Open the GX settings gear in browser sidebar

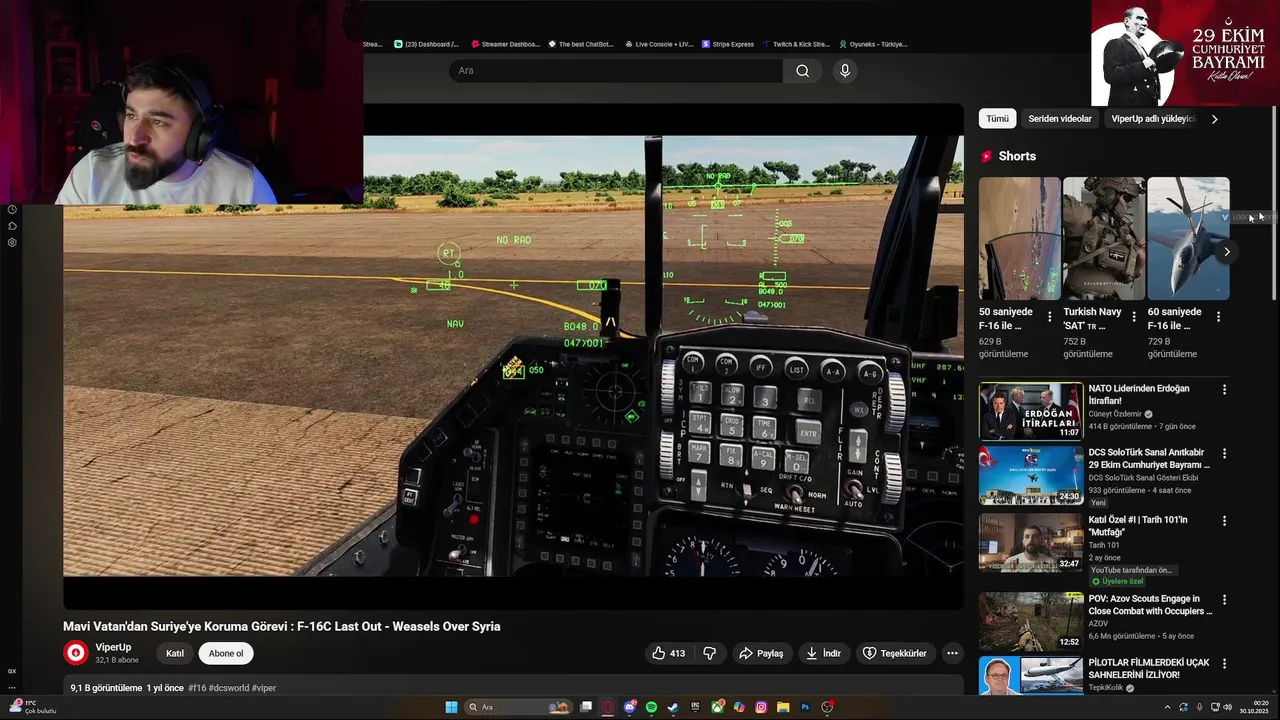coord(12,242)
